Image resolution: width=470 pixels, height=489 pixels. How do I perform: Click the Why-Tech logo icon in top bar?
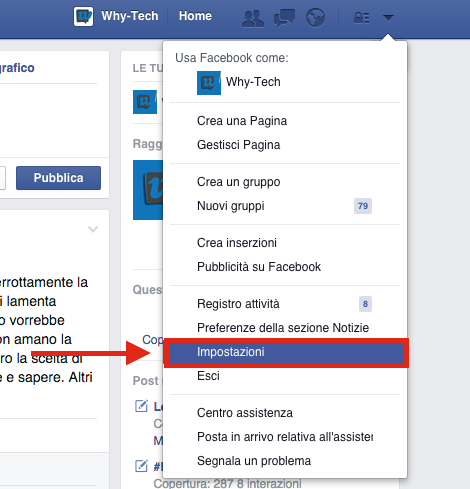[83, 16]
